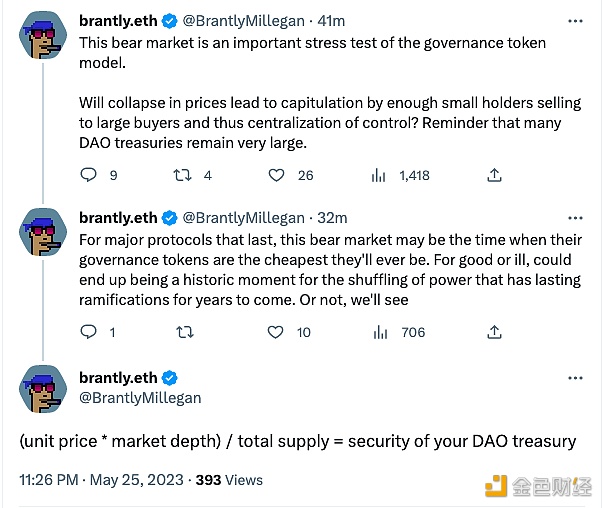This screenshot has height=508, width=603.
Task: Retweet the second tweet about major protocols
Action: (x=183, y=332)
